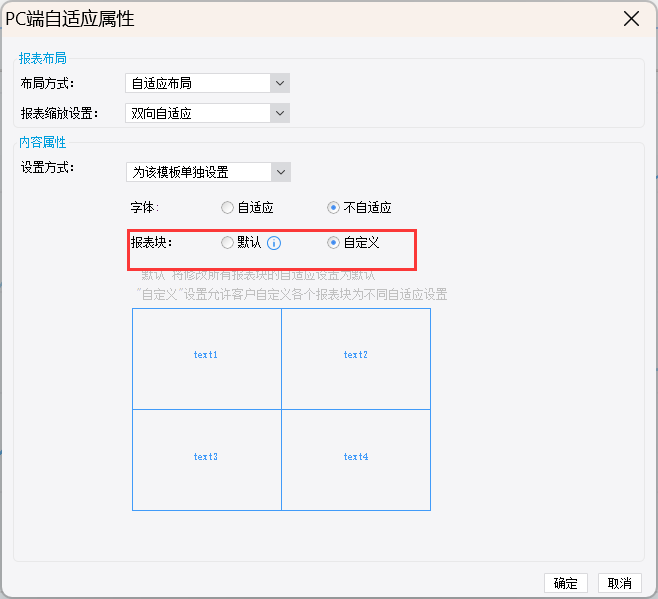Open the 双向自适应 combo box

(207, 113)
